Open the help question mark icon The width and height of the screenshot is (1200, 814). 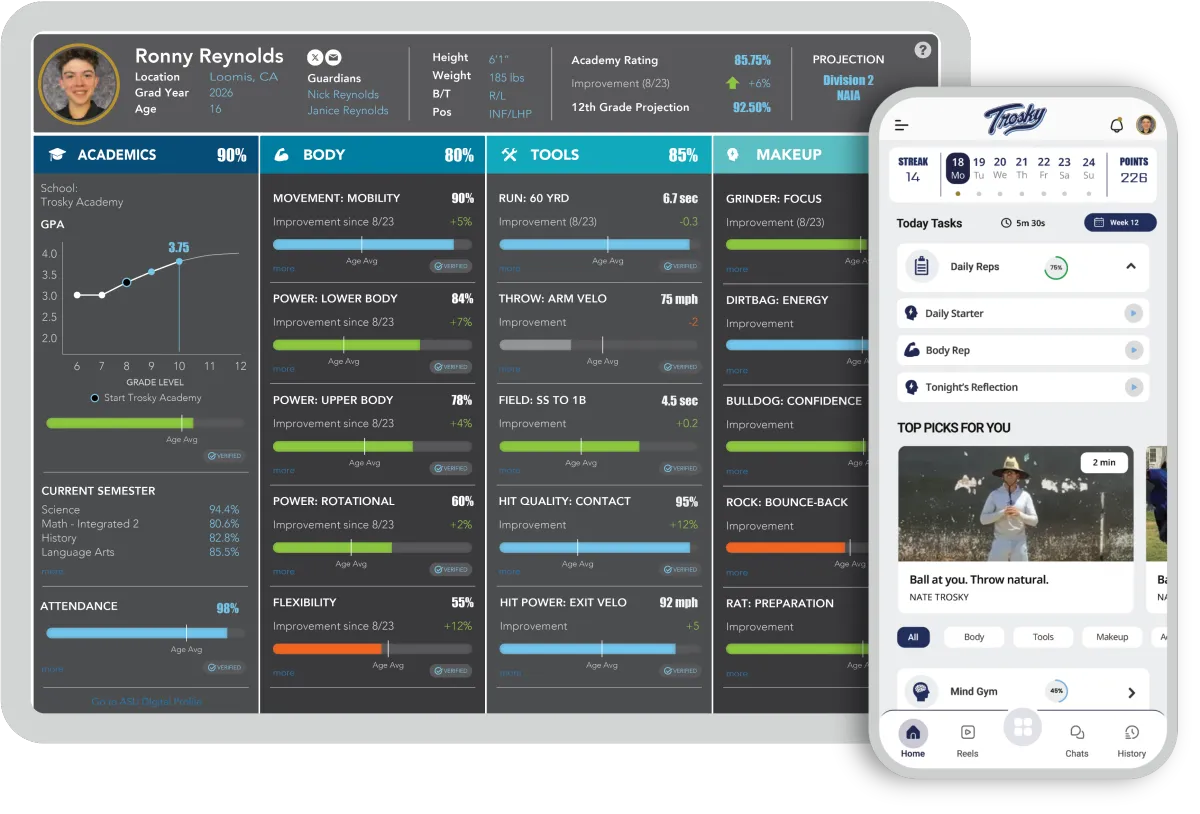tap(923, 50)
